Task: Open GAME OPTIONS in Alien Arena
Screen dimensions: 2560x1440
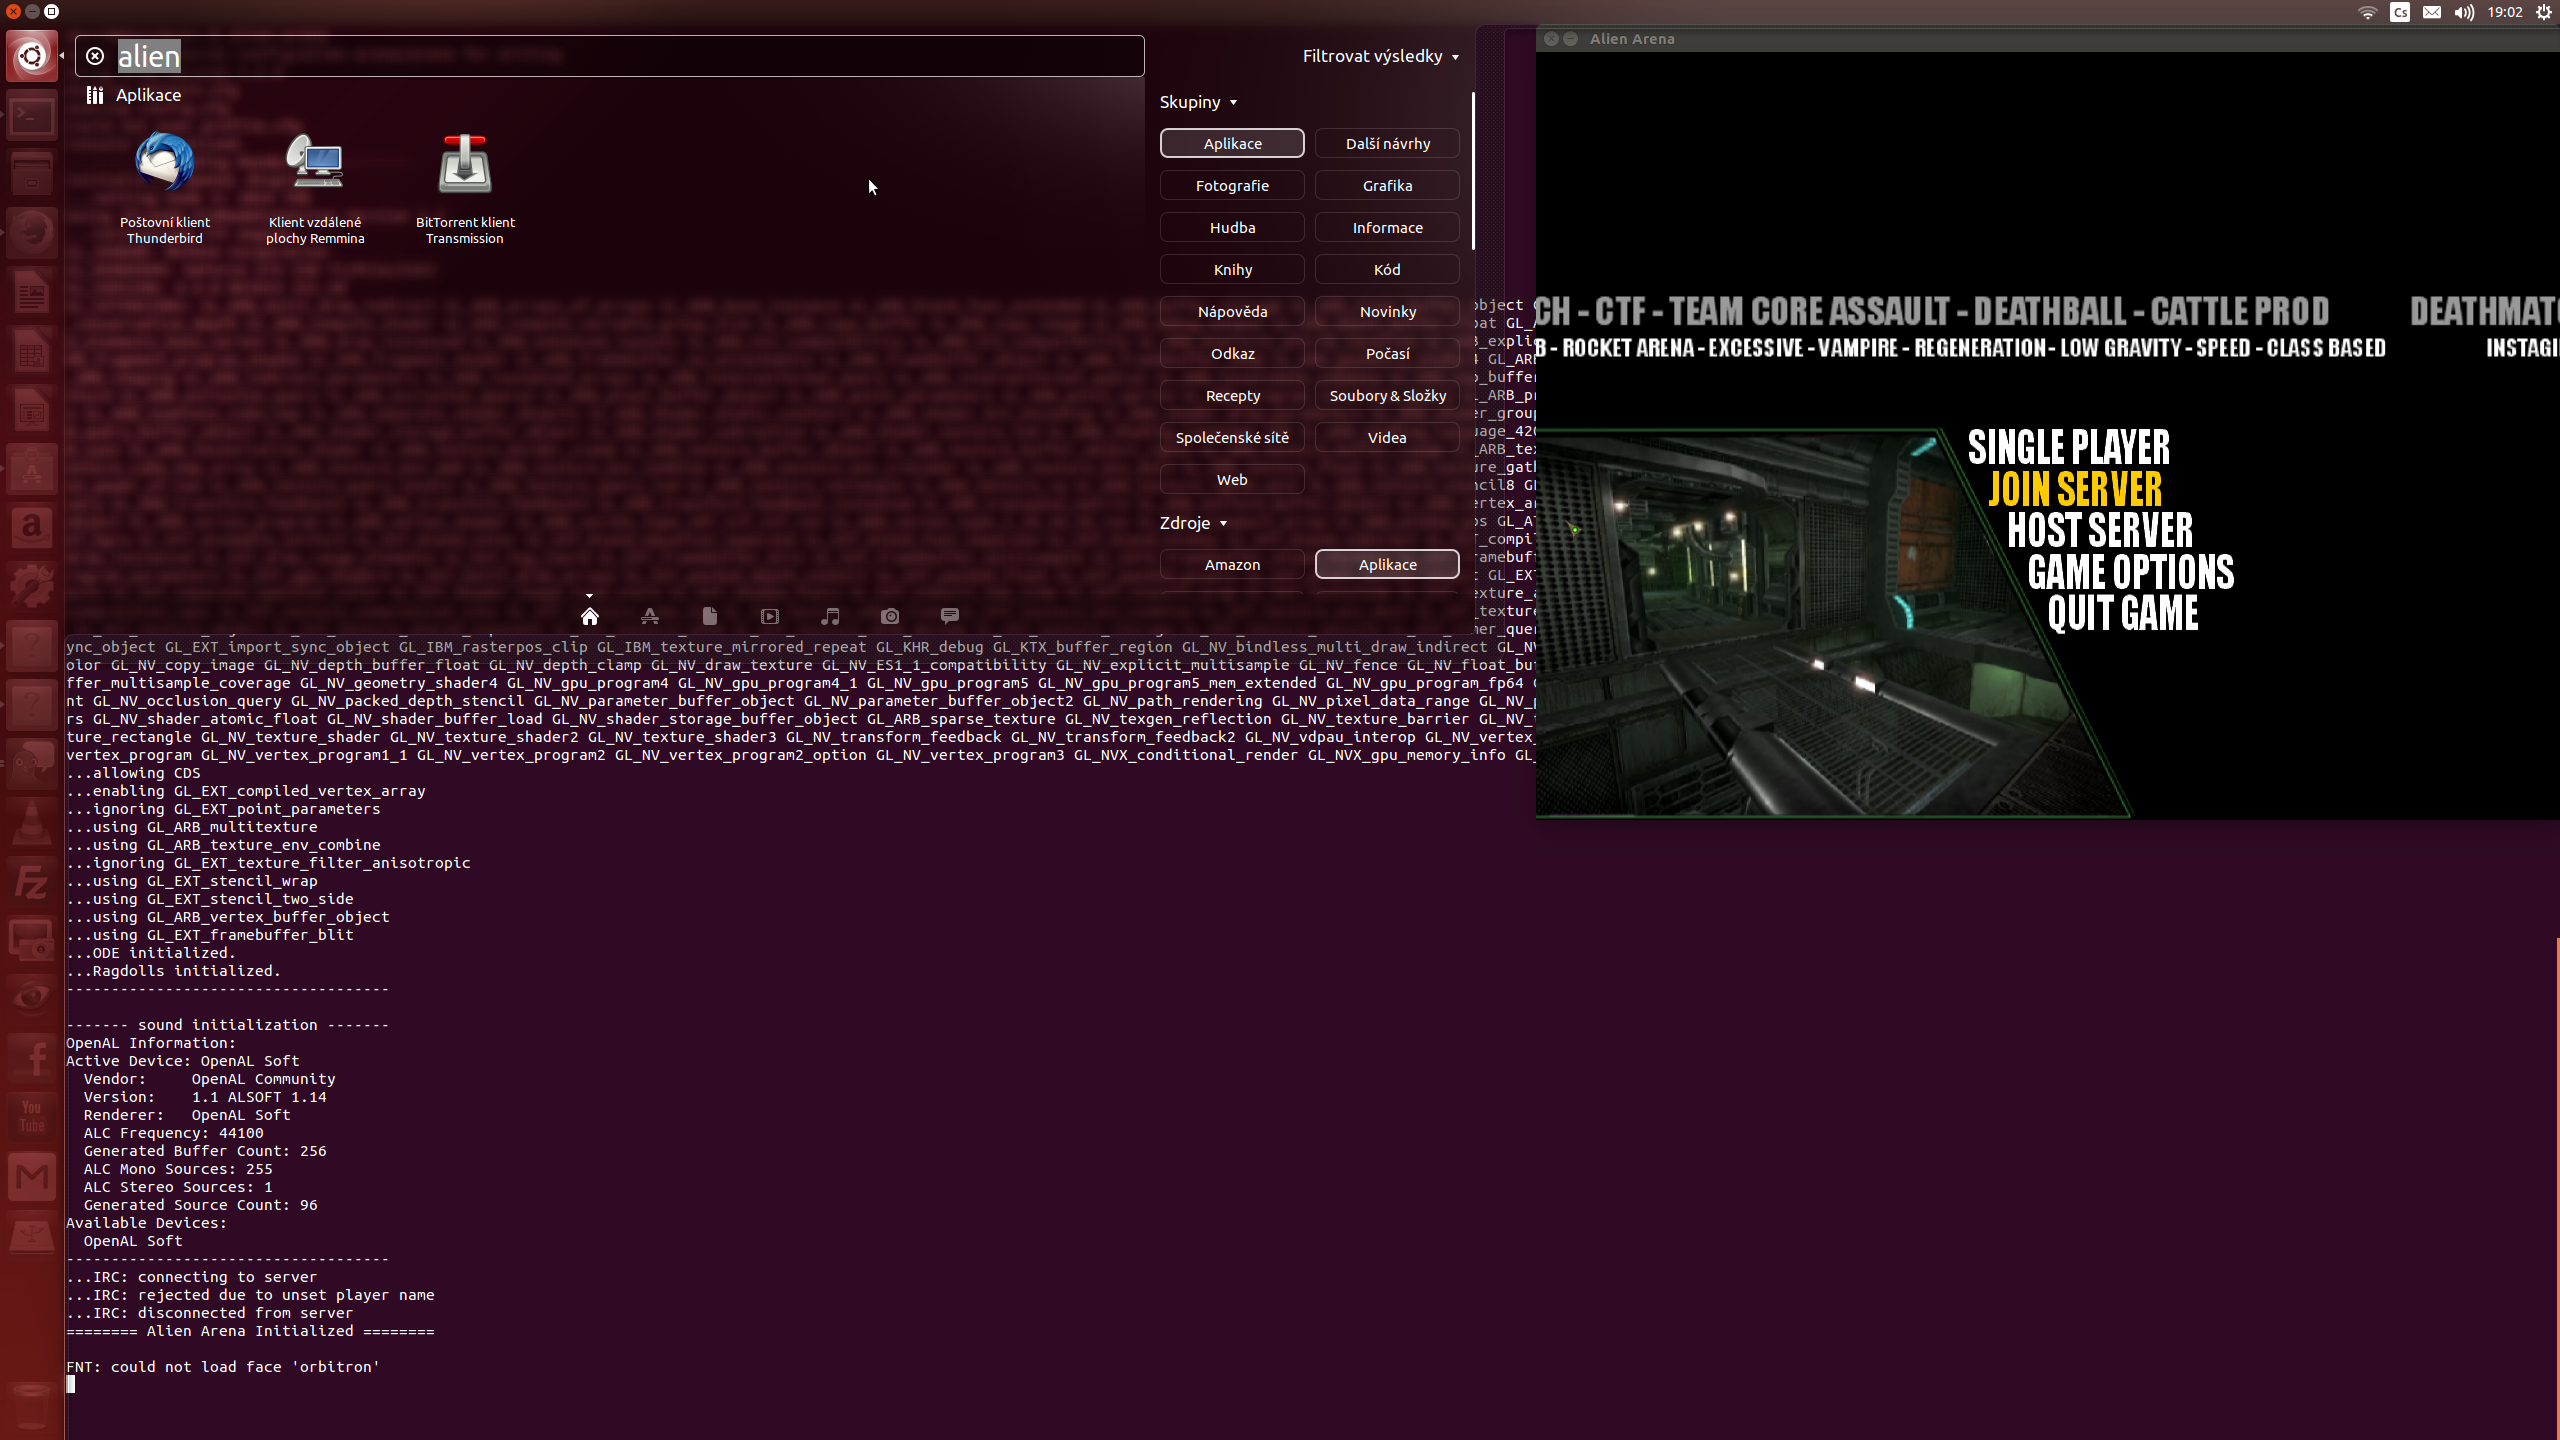Action: point(2131,572)
